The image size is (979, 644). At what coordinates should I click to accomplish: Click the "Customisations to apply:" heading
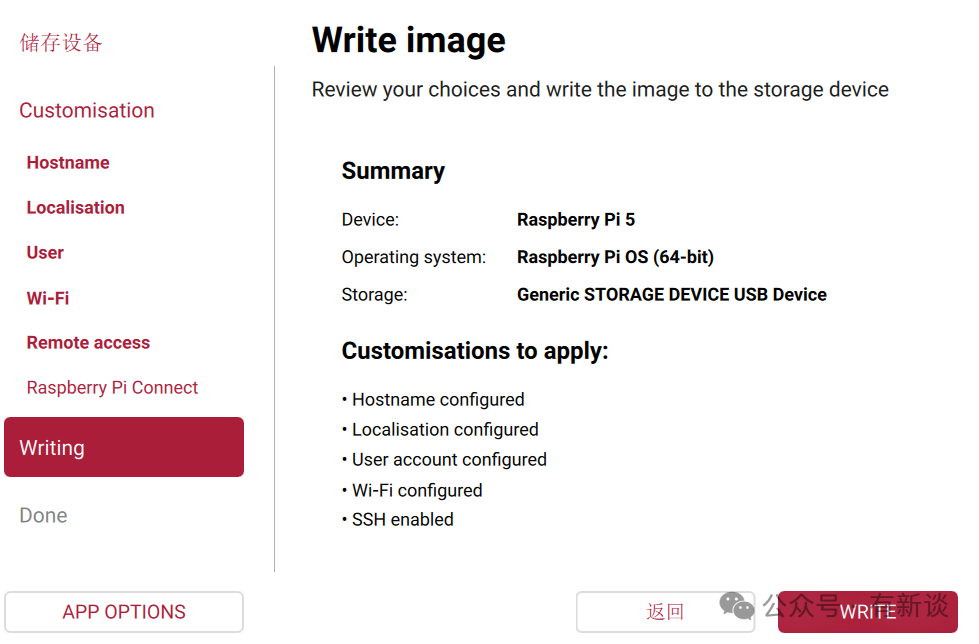click(x=475, y=351)
